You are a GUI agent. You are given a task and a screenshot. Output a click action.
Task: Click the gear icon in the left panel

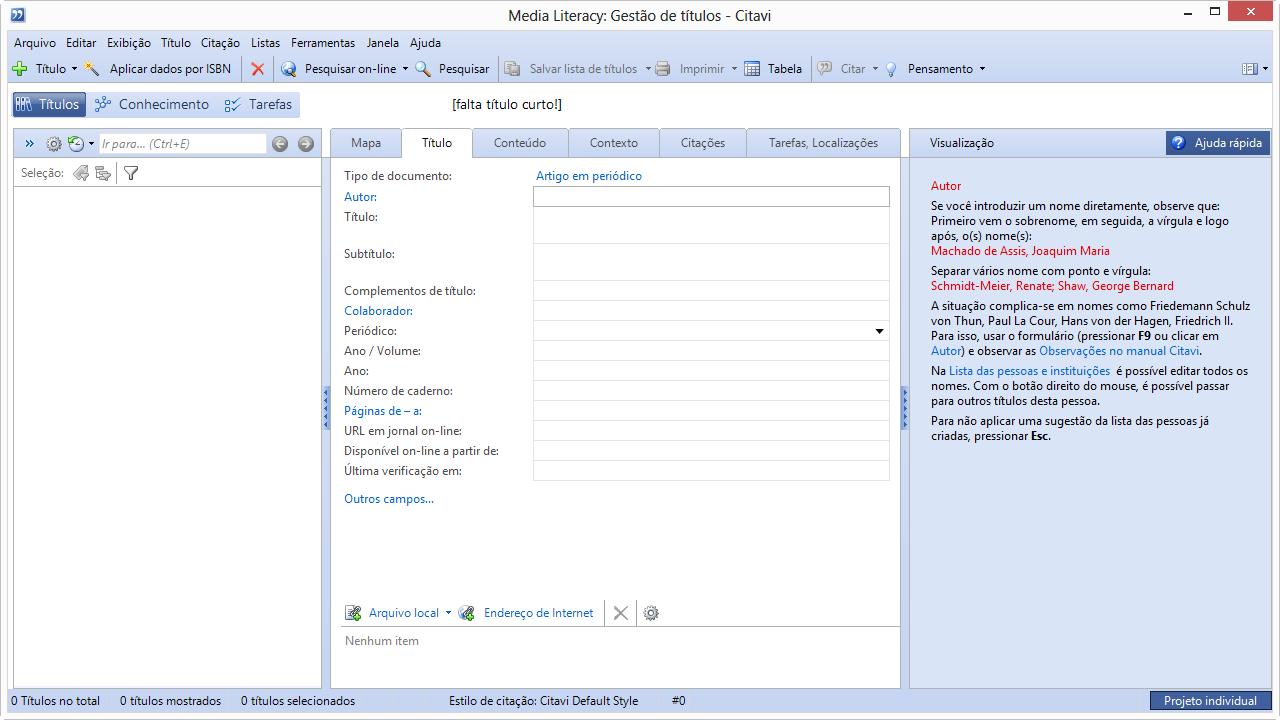[54, 144]
